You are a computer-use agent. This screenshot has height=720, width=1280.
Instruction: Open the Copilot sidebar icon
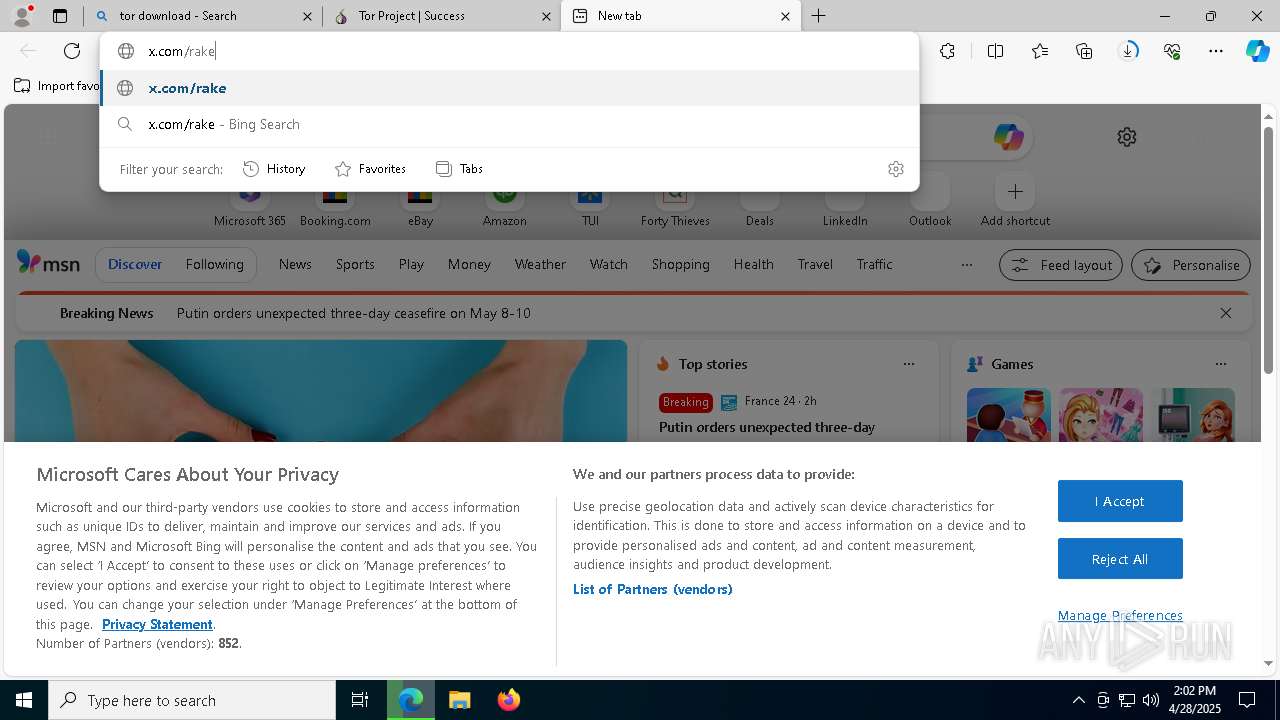pyautogui.click(x=1257, y=51)
